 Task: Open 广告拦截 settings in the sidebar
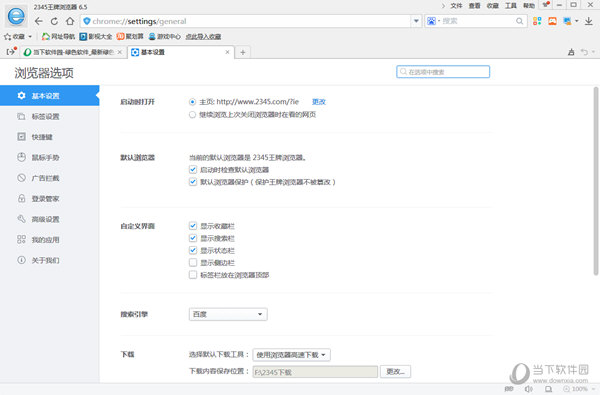pyautogui.click(x=50, y=178)
